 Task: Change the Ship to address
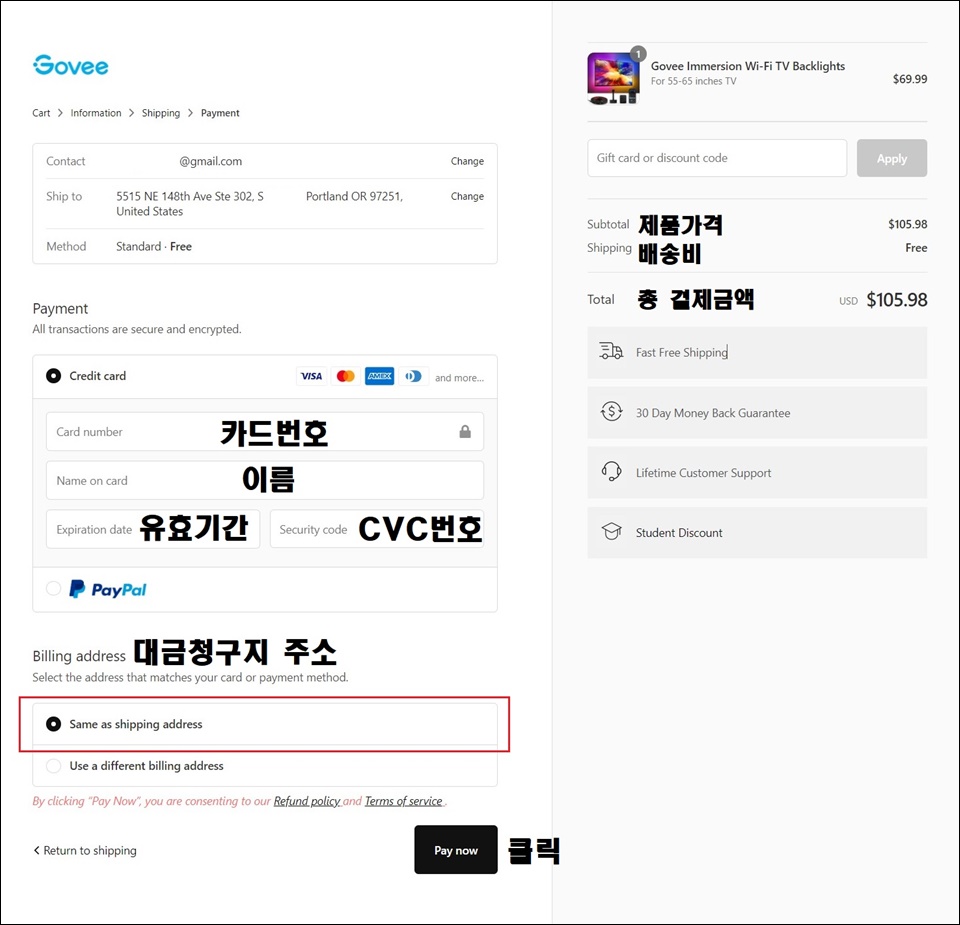pos(467,196)
